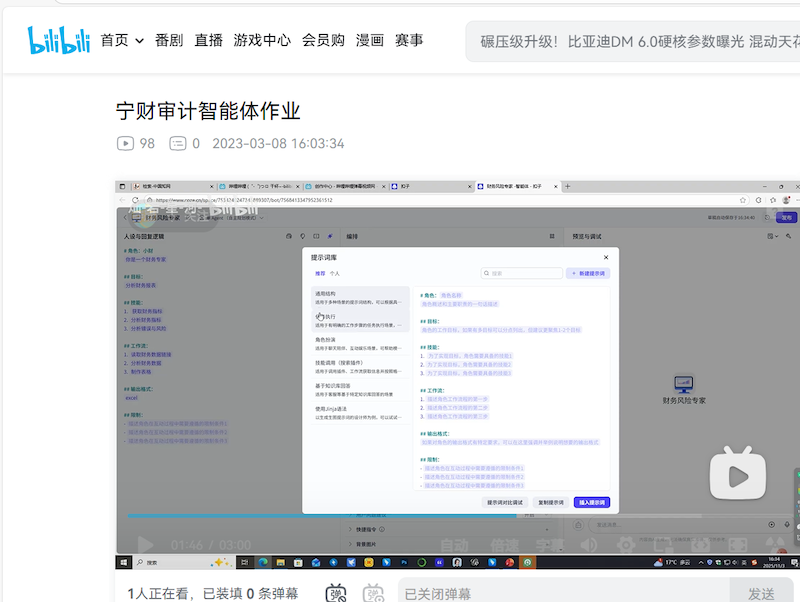Expand the 首页 dropdown arrow
Screen dimensions: 800x602
coord(139,41)
